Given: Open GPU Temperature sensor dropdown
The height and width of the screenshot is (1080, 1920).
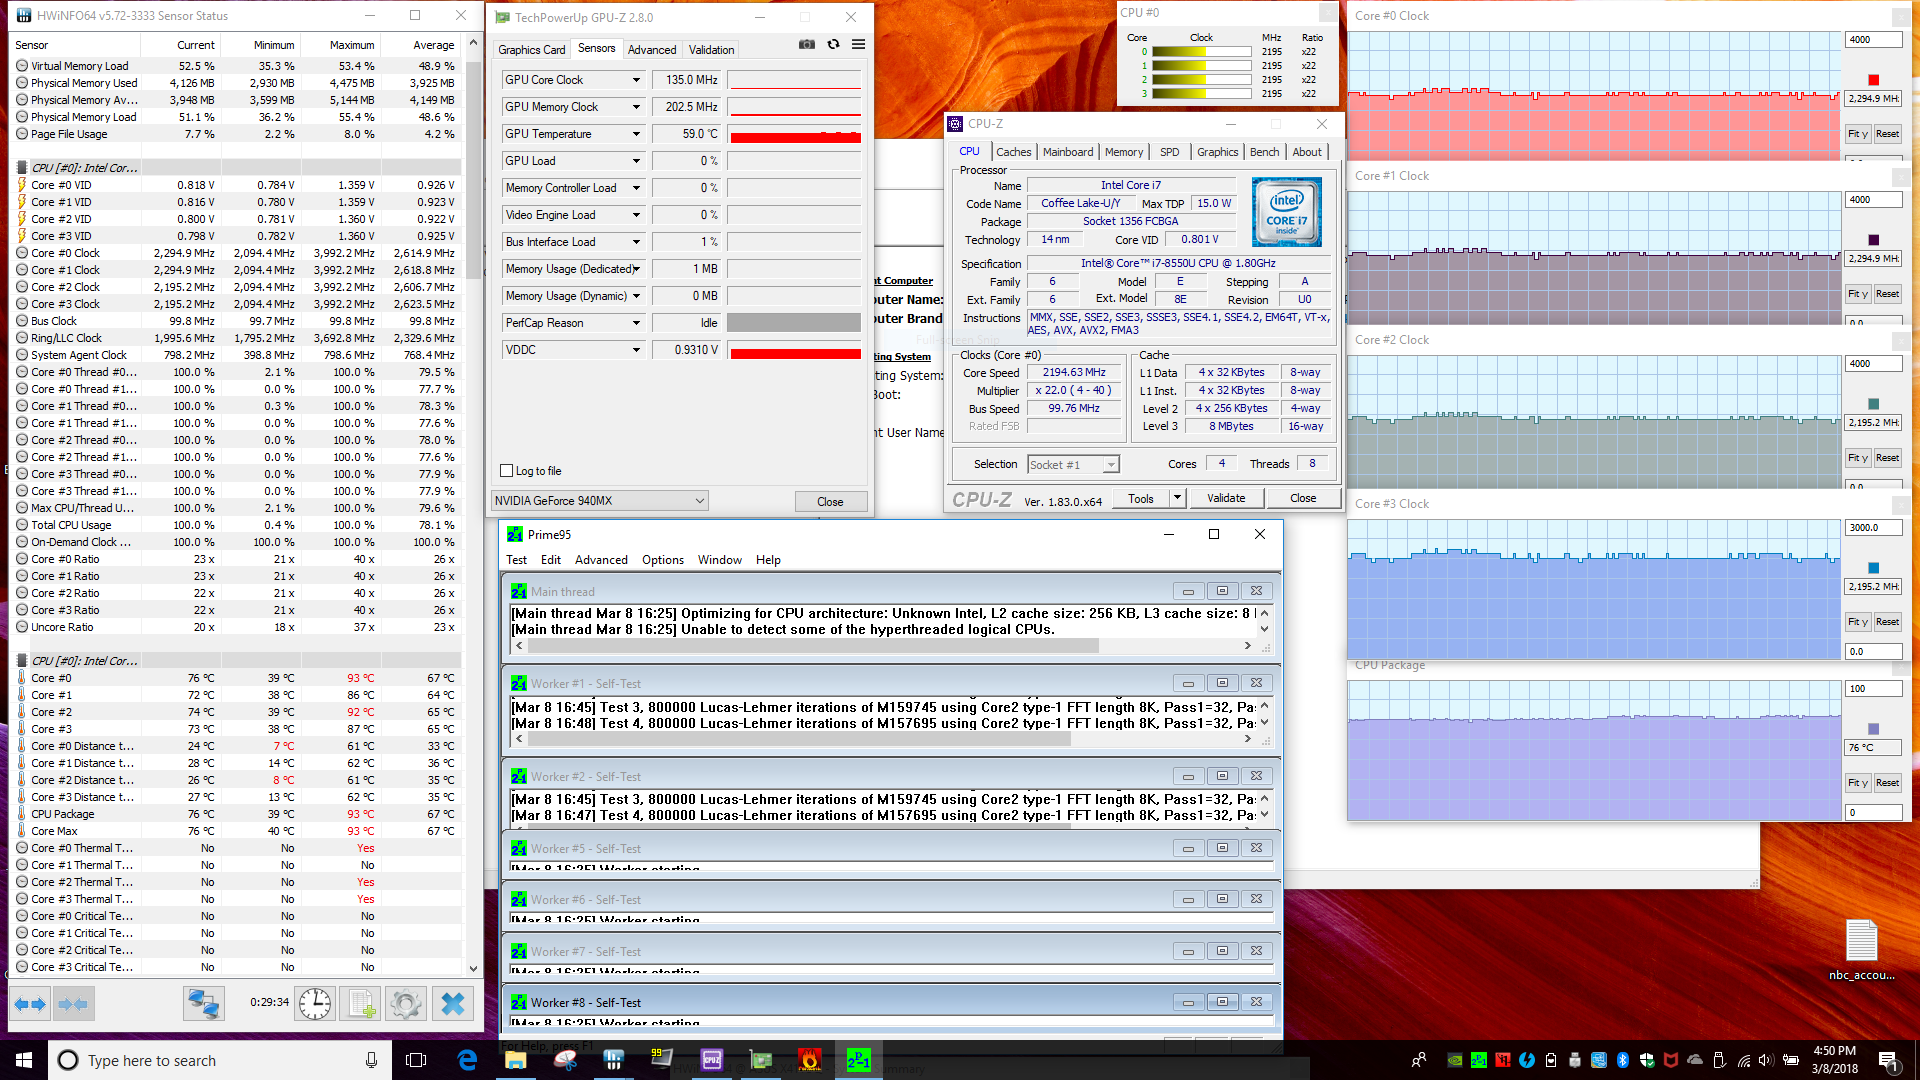Looking at the screenshot, I should 636,134.
